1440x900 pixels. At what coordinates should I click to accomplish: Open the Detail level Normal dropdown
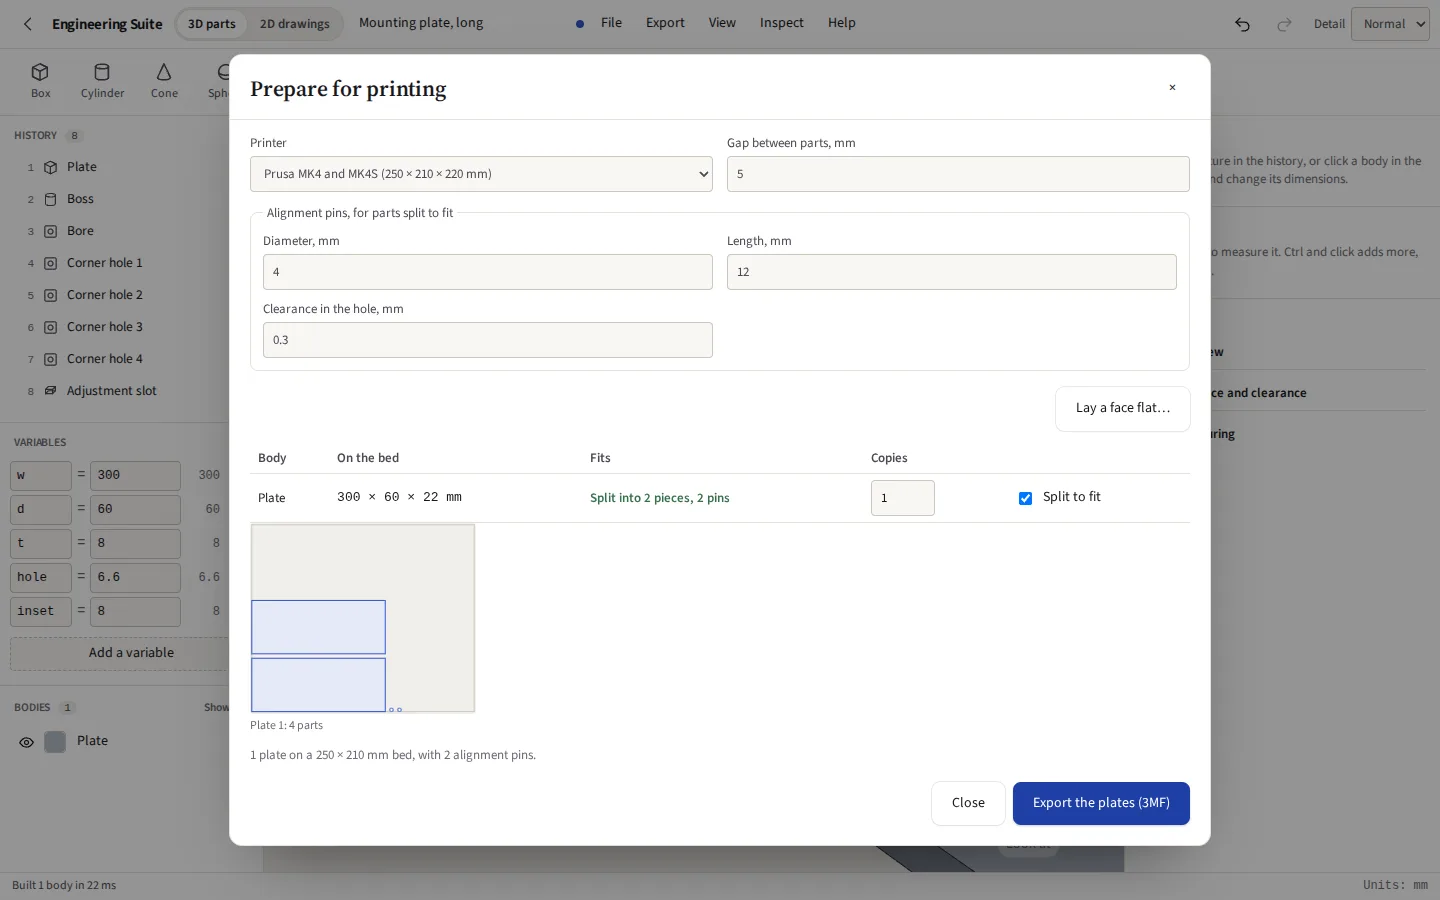1390,24
